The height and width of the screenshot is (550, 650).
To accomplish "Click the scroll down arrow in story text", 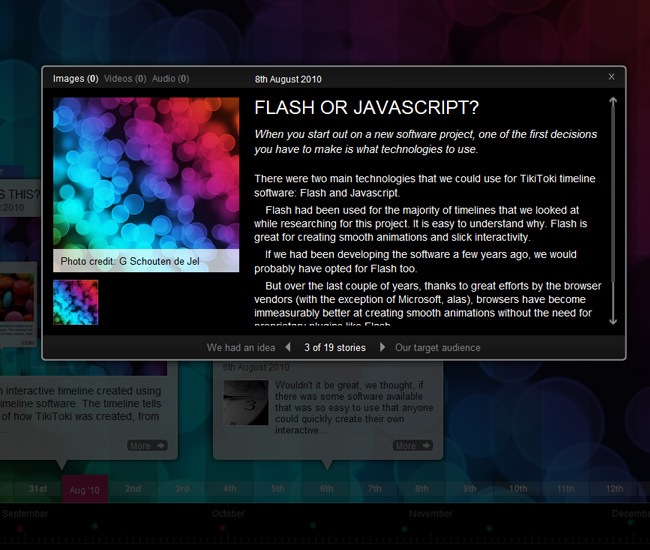I will (x=613, y=320).
